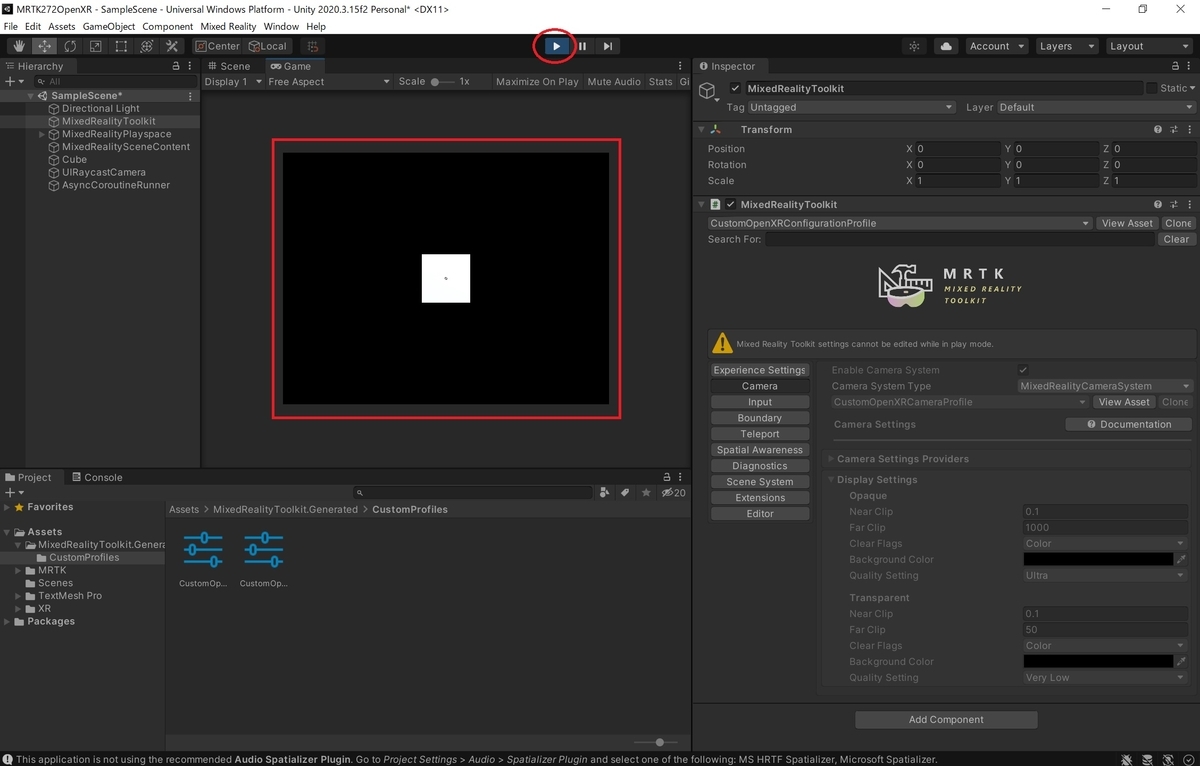Viewport: 1200px width, 766px height.
Task: Select the Rotate tool
Action: pyautogui.click(x=70, y=46)
